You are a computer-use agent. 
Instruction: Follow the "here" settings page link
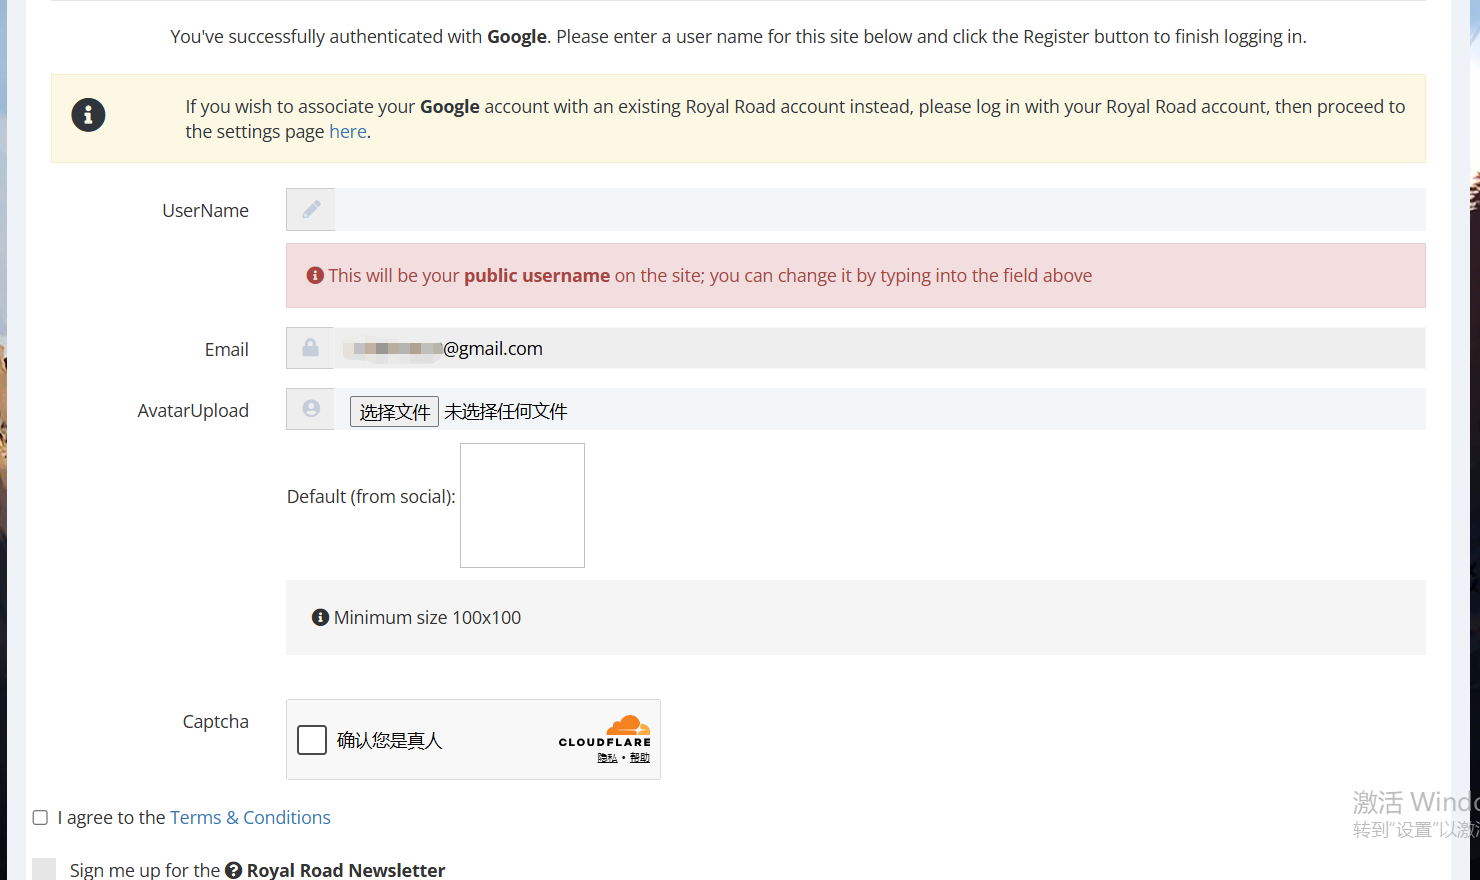[347, 132]
